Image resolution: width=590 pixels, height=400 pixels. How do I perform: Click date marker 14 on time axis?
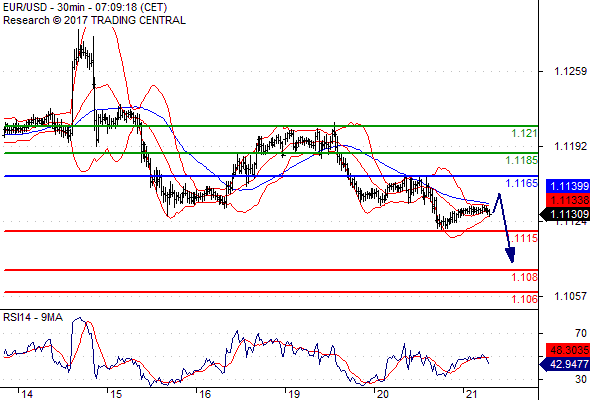[x=27, y=394]
